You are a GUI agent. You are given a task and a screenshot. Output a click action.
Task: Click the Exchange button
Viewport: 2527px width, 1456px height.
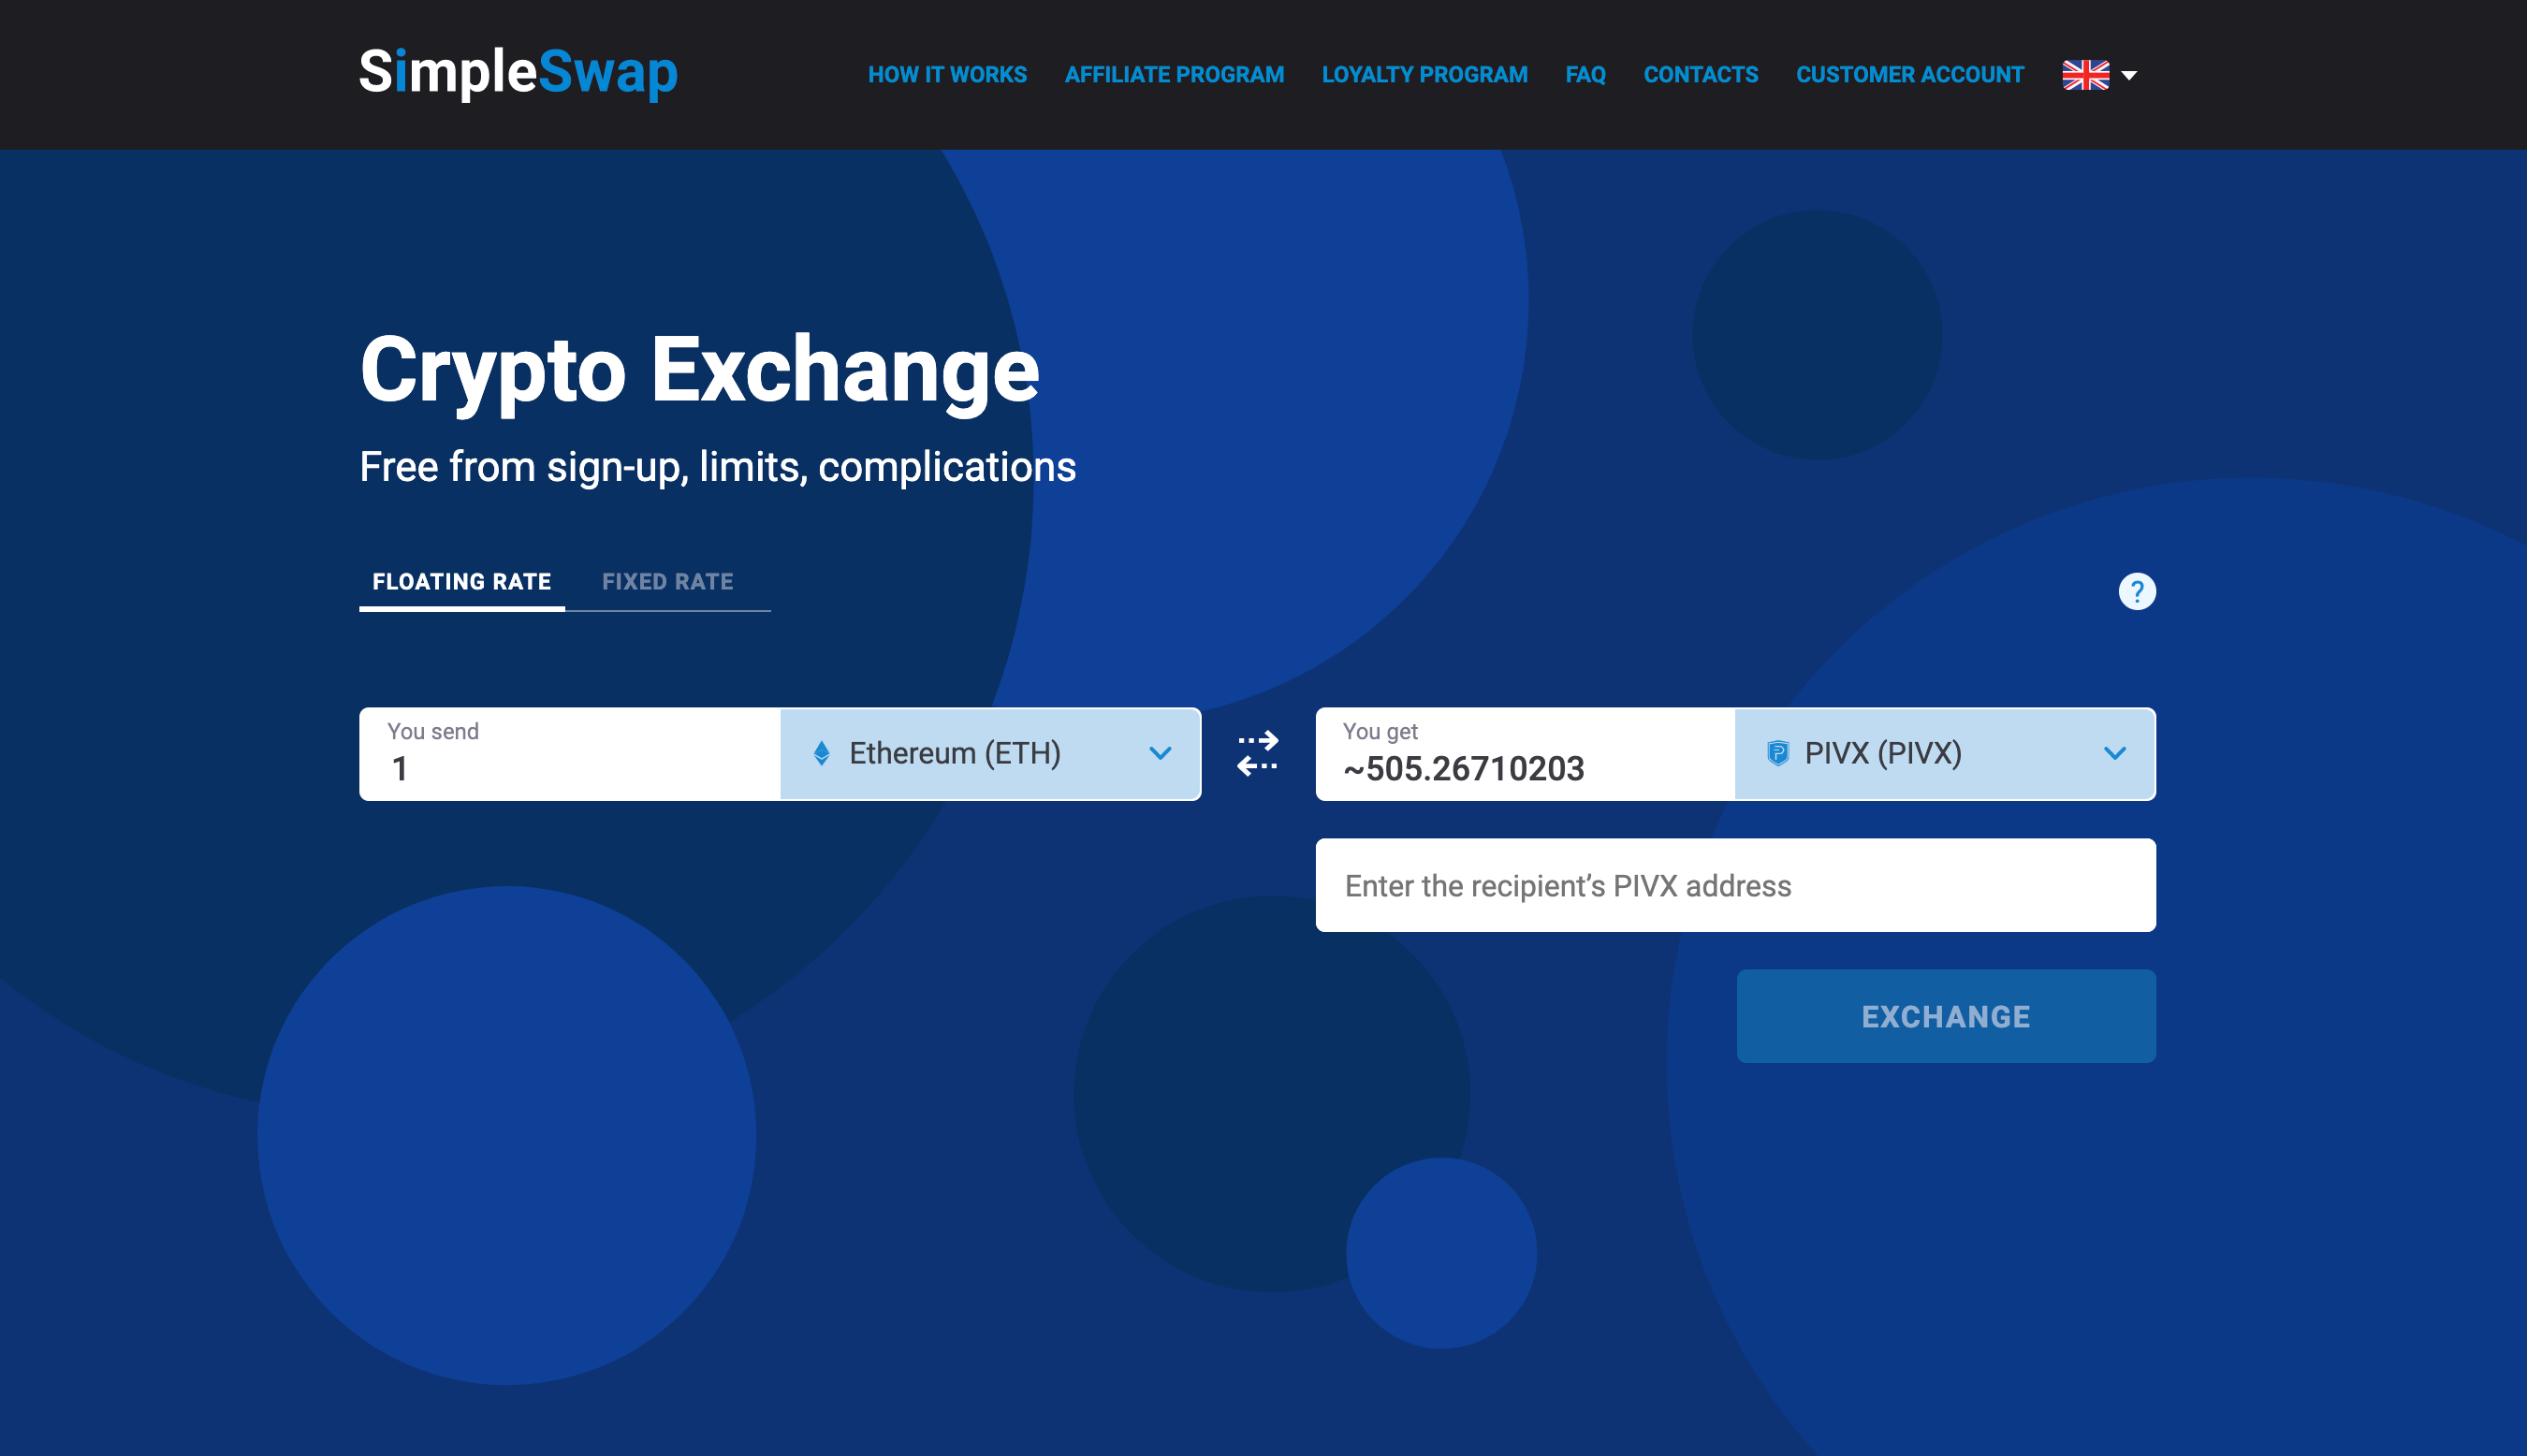tap(1945, 1016)
